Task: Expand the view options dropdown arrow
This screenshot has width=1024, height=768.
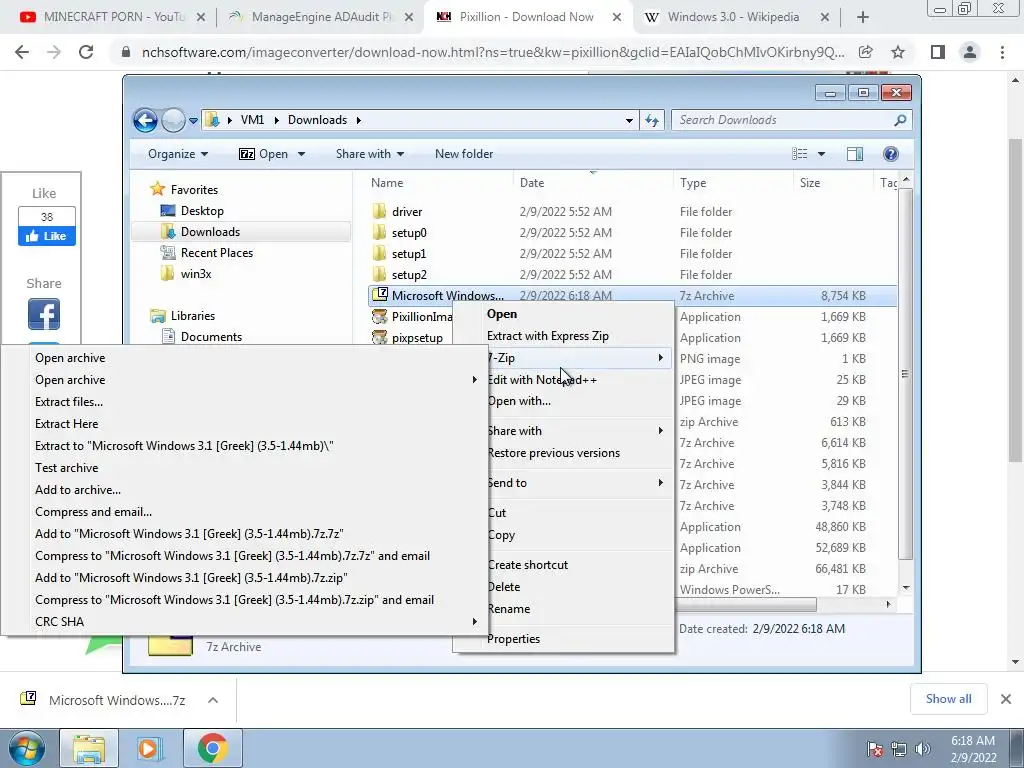Action: (x=822, y=154)
